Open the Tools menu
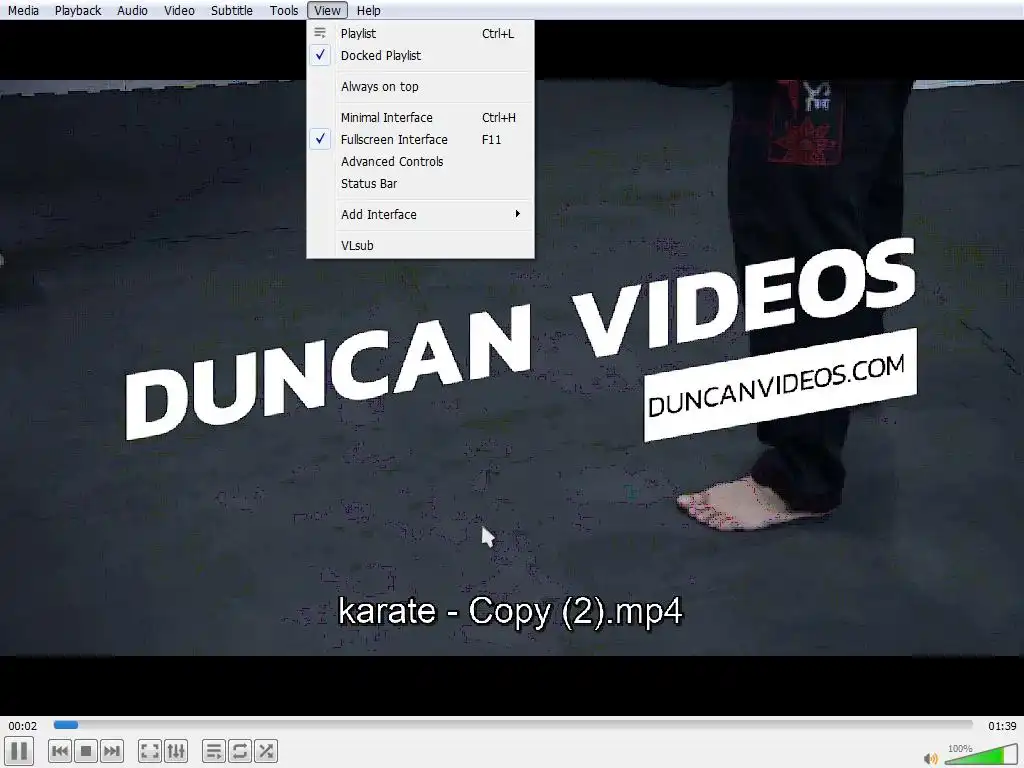Viewport: 1024px width, 768px height. click(x=283, y=10)
